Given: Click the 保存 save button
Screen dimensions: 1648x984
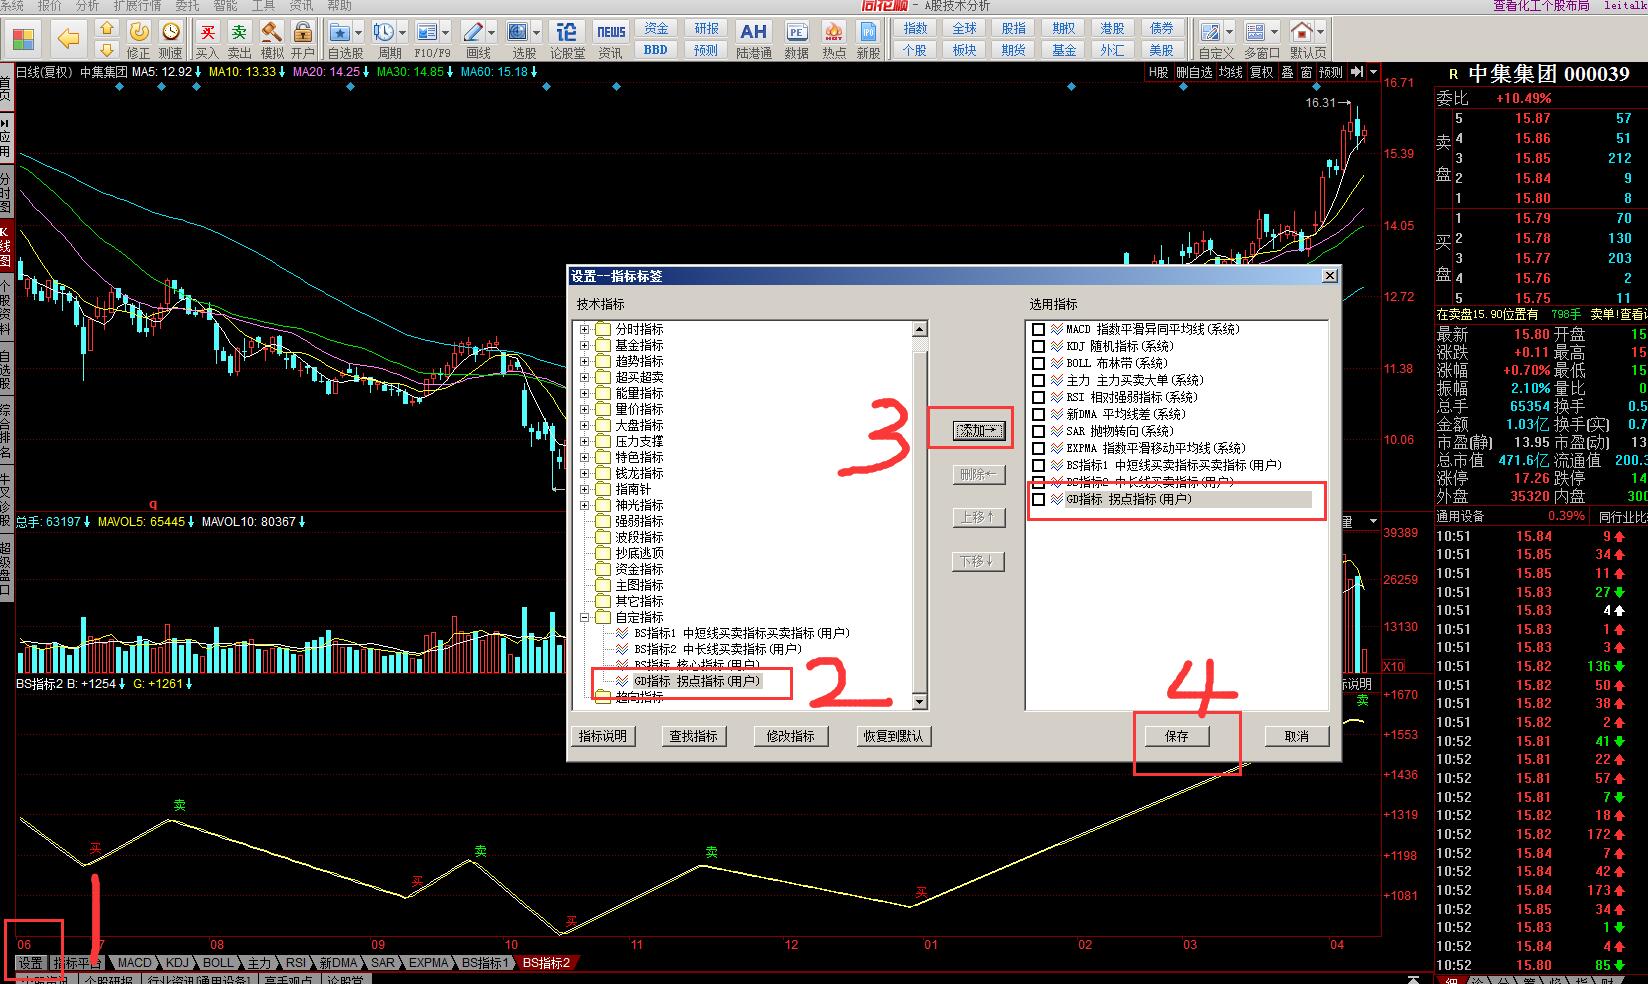Looking at the screenshot, I should 1177,736.
